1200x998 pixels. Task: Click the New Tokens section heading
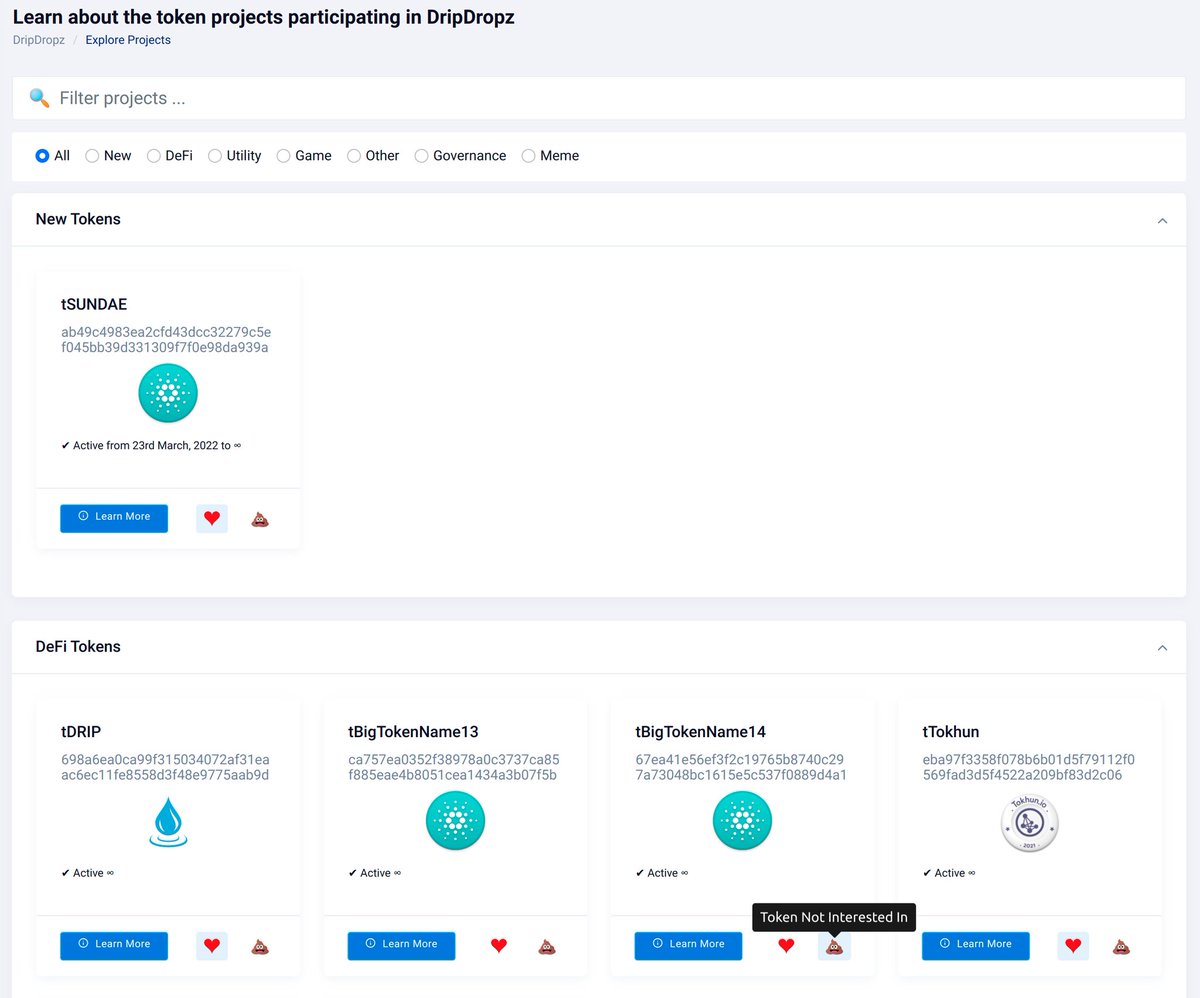[x=78, y=219]
